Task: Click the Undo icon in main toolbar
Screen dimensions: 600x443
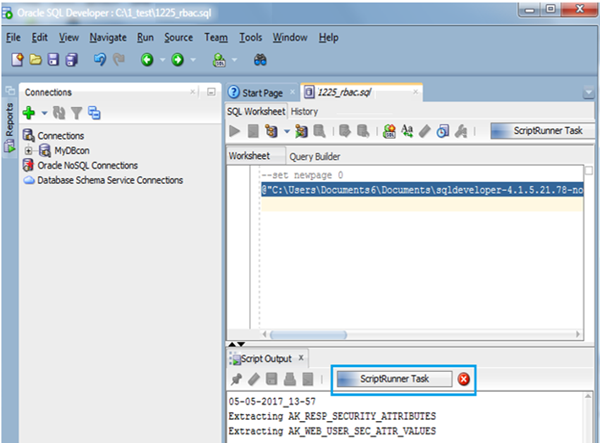Action: pyautogui.click(x=100, y=61)
